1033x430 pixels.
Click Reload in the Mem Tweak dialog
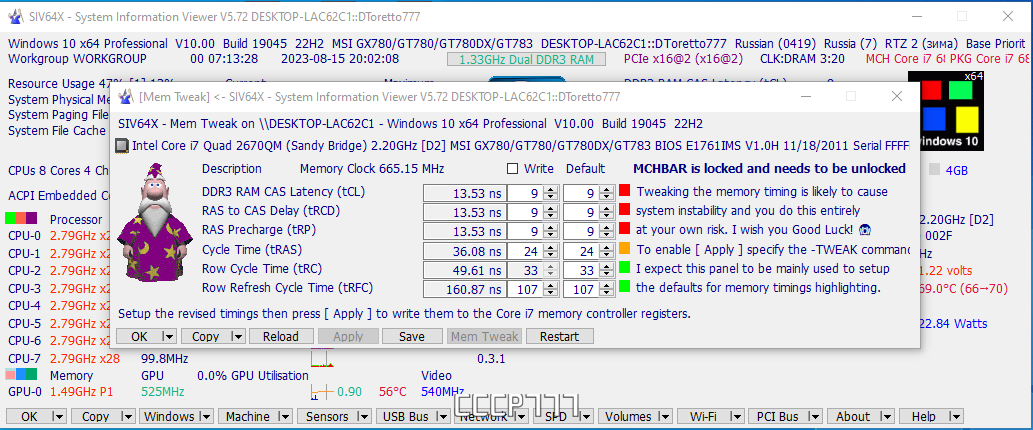pos(281,336)
